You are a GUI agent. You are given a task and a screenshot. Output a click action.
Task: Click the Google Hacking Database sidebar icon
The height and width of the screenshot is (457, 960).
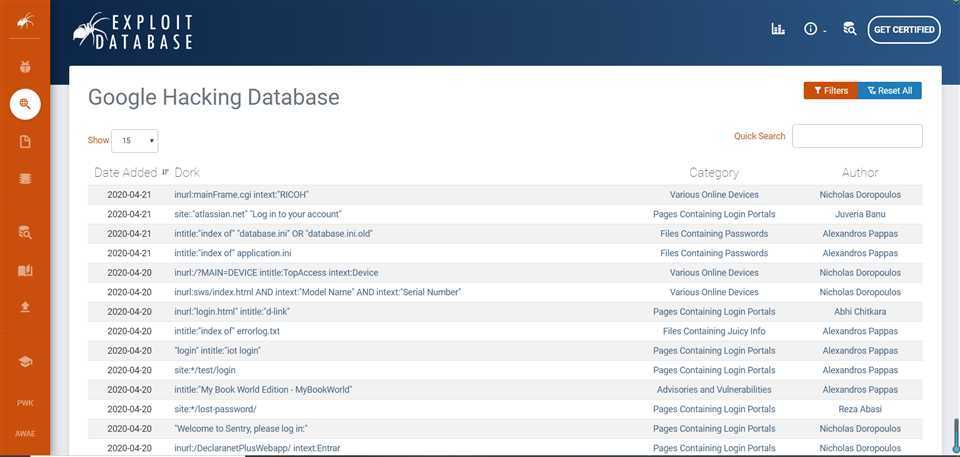[x=25, y=104]
